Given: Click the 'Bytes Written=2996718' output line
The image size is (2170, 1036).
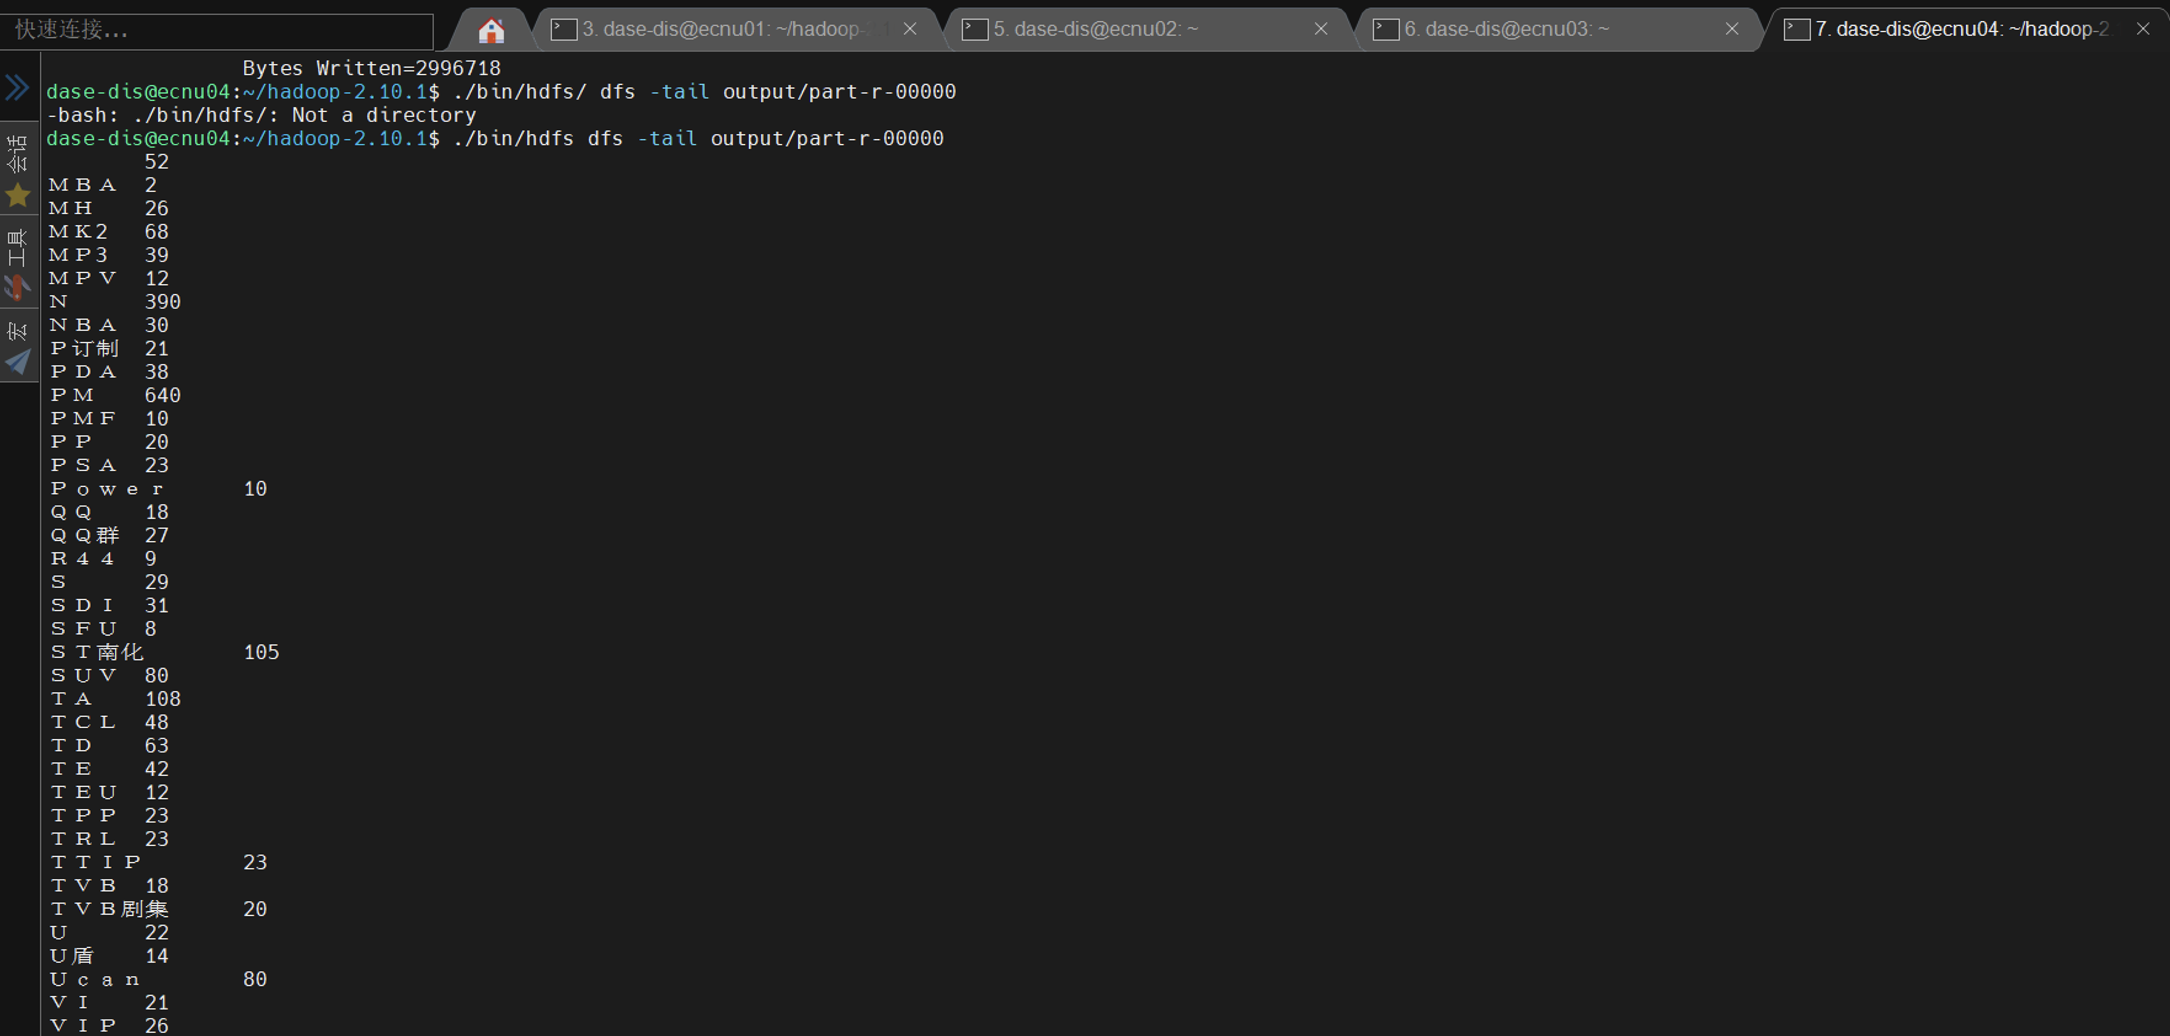Looking at the screenshot, I should coord(371,68).
